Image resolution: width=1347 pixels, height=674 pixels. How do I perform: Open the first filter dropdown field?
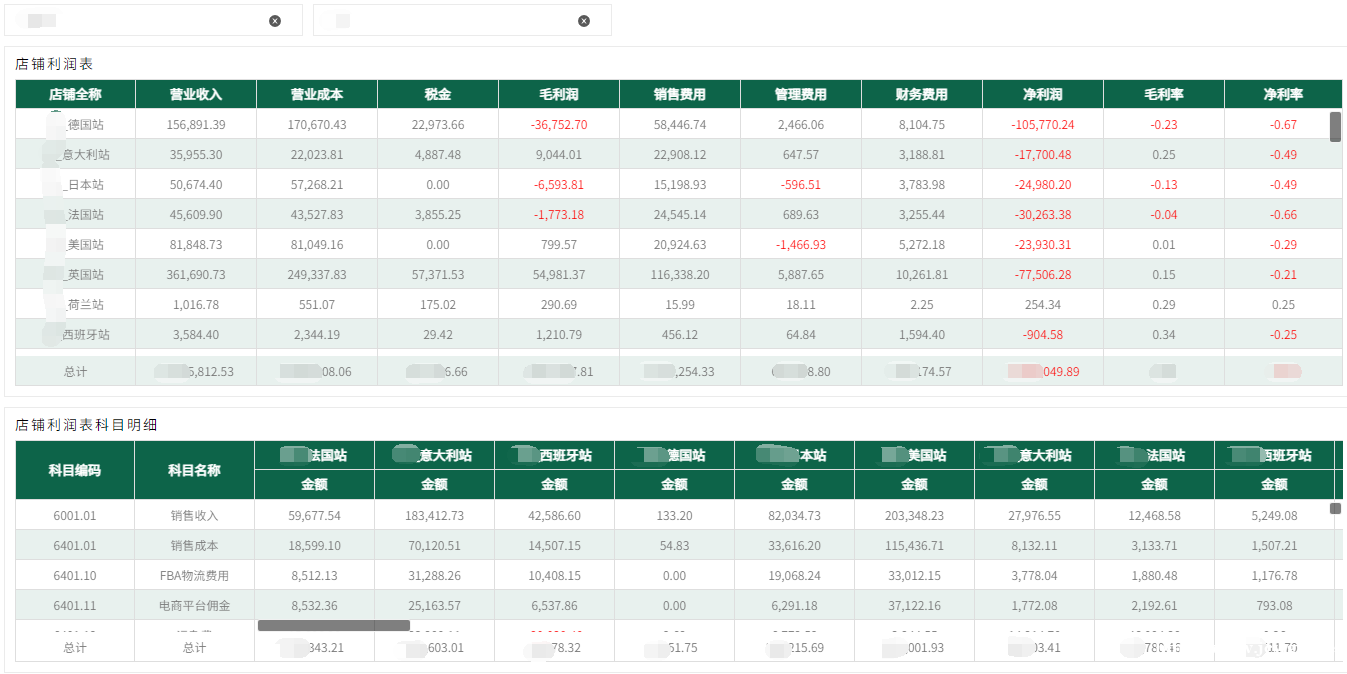click(x=140, y=21)
